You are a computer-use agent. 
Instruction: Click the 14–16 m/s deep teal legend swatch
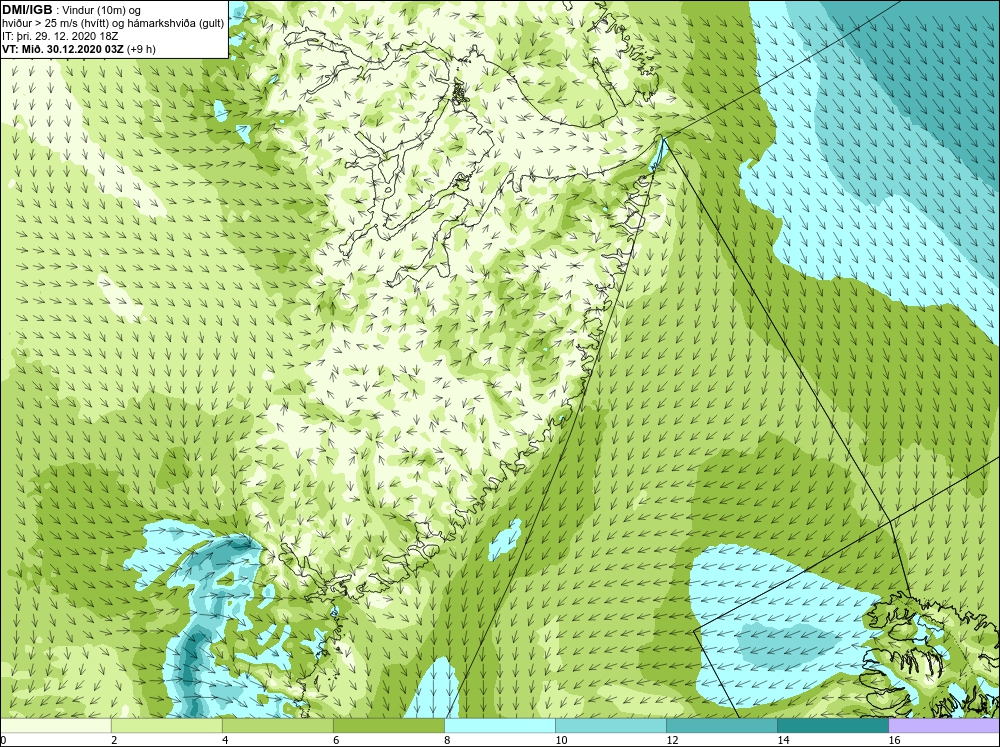click(x=833, y=725)
